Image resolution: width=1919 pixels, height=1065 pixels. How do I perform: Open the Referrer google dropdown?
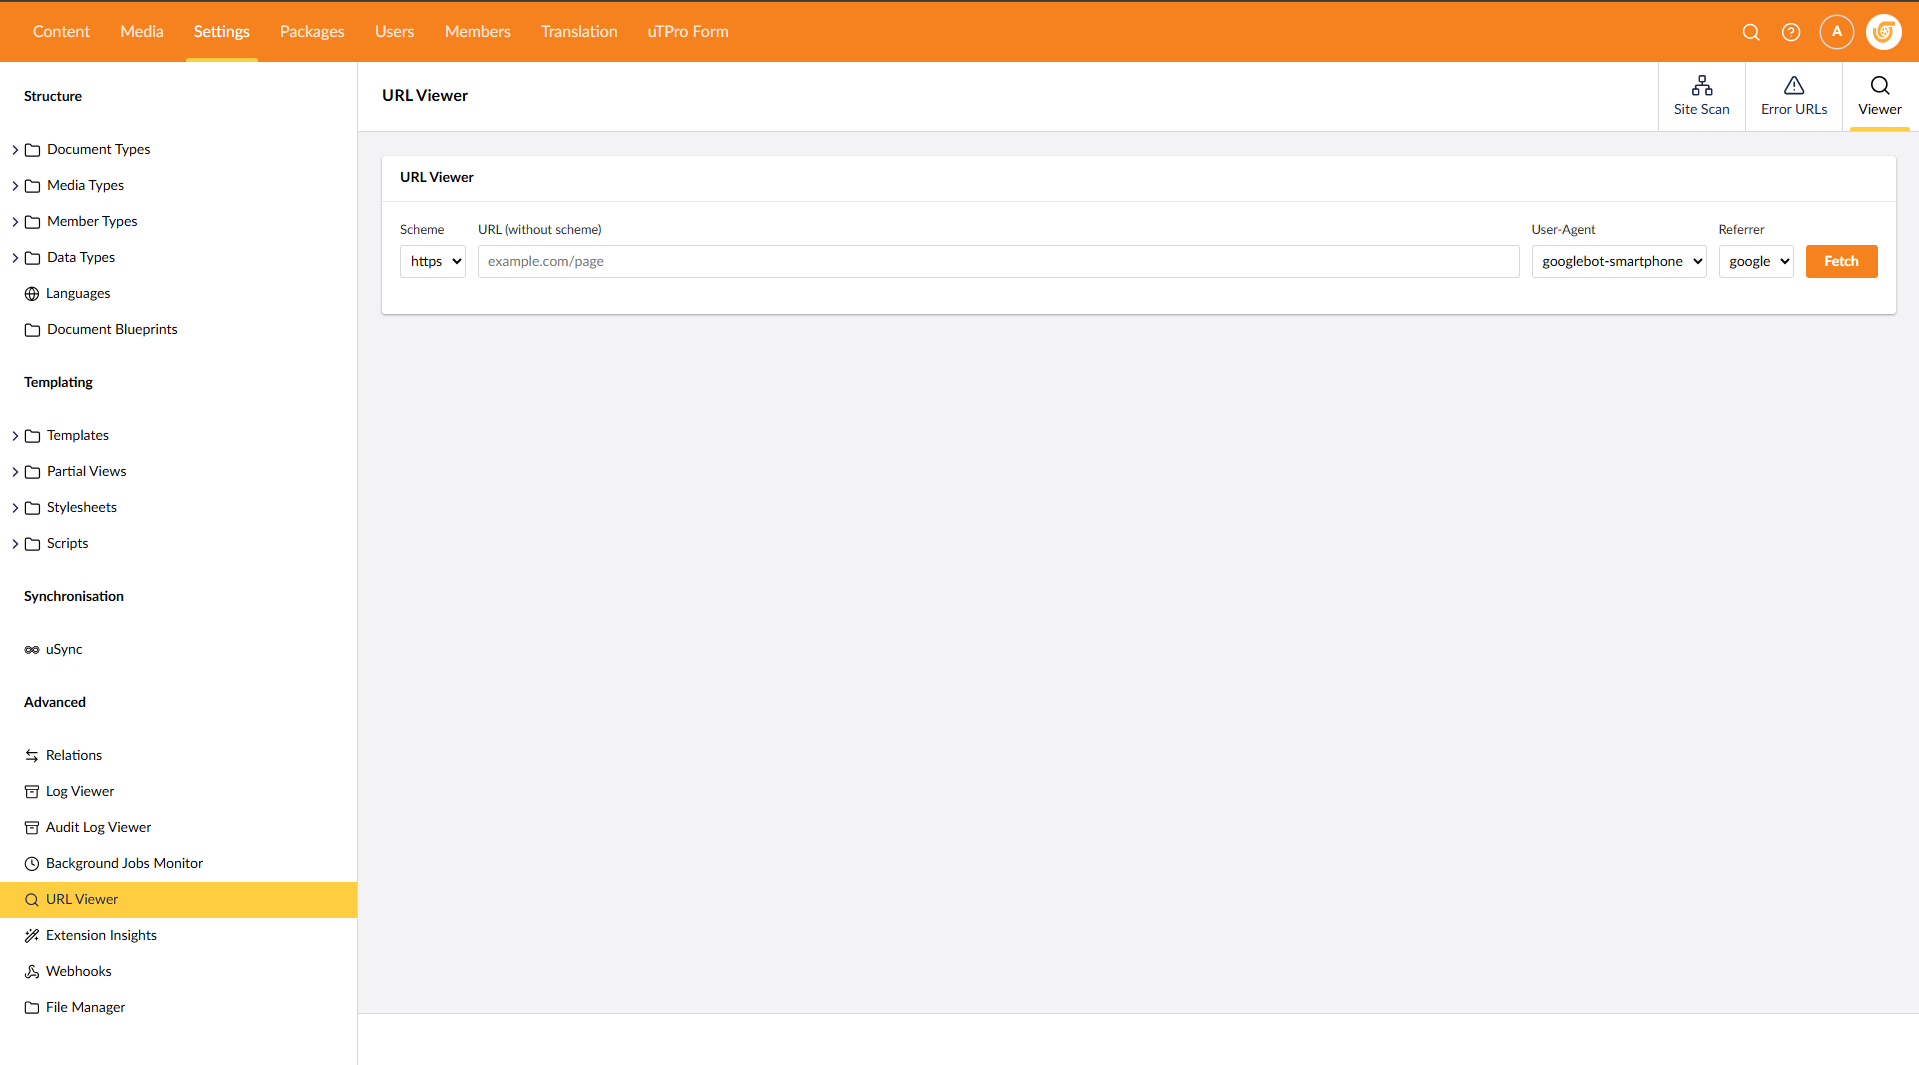click(x=1756, y=261)
